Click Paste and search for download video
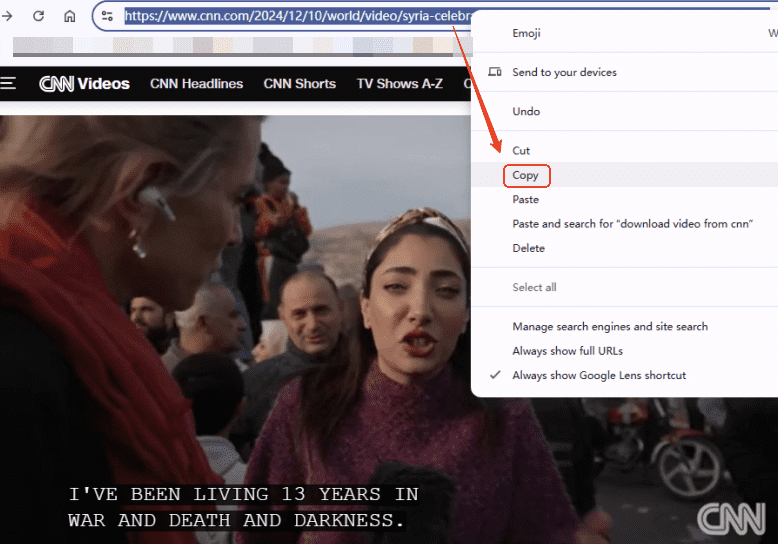 tap(633, 224)
